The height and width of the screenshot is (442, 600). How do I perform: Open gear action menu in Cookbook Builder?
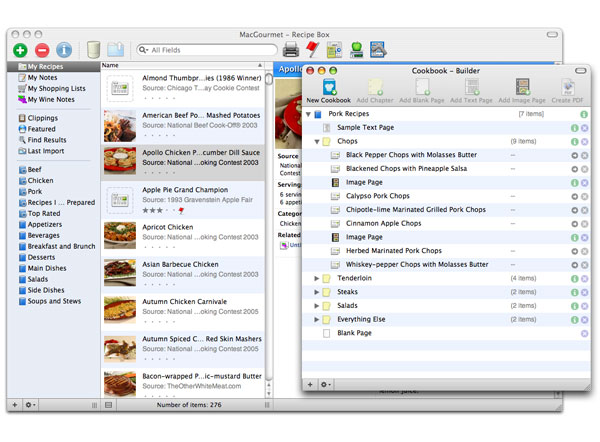pos(326,384)
